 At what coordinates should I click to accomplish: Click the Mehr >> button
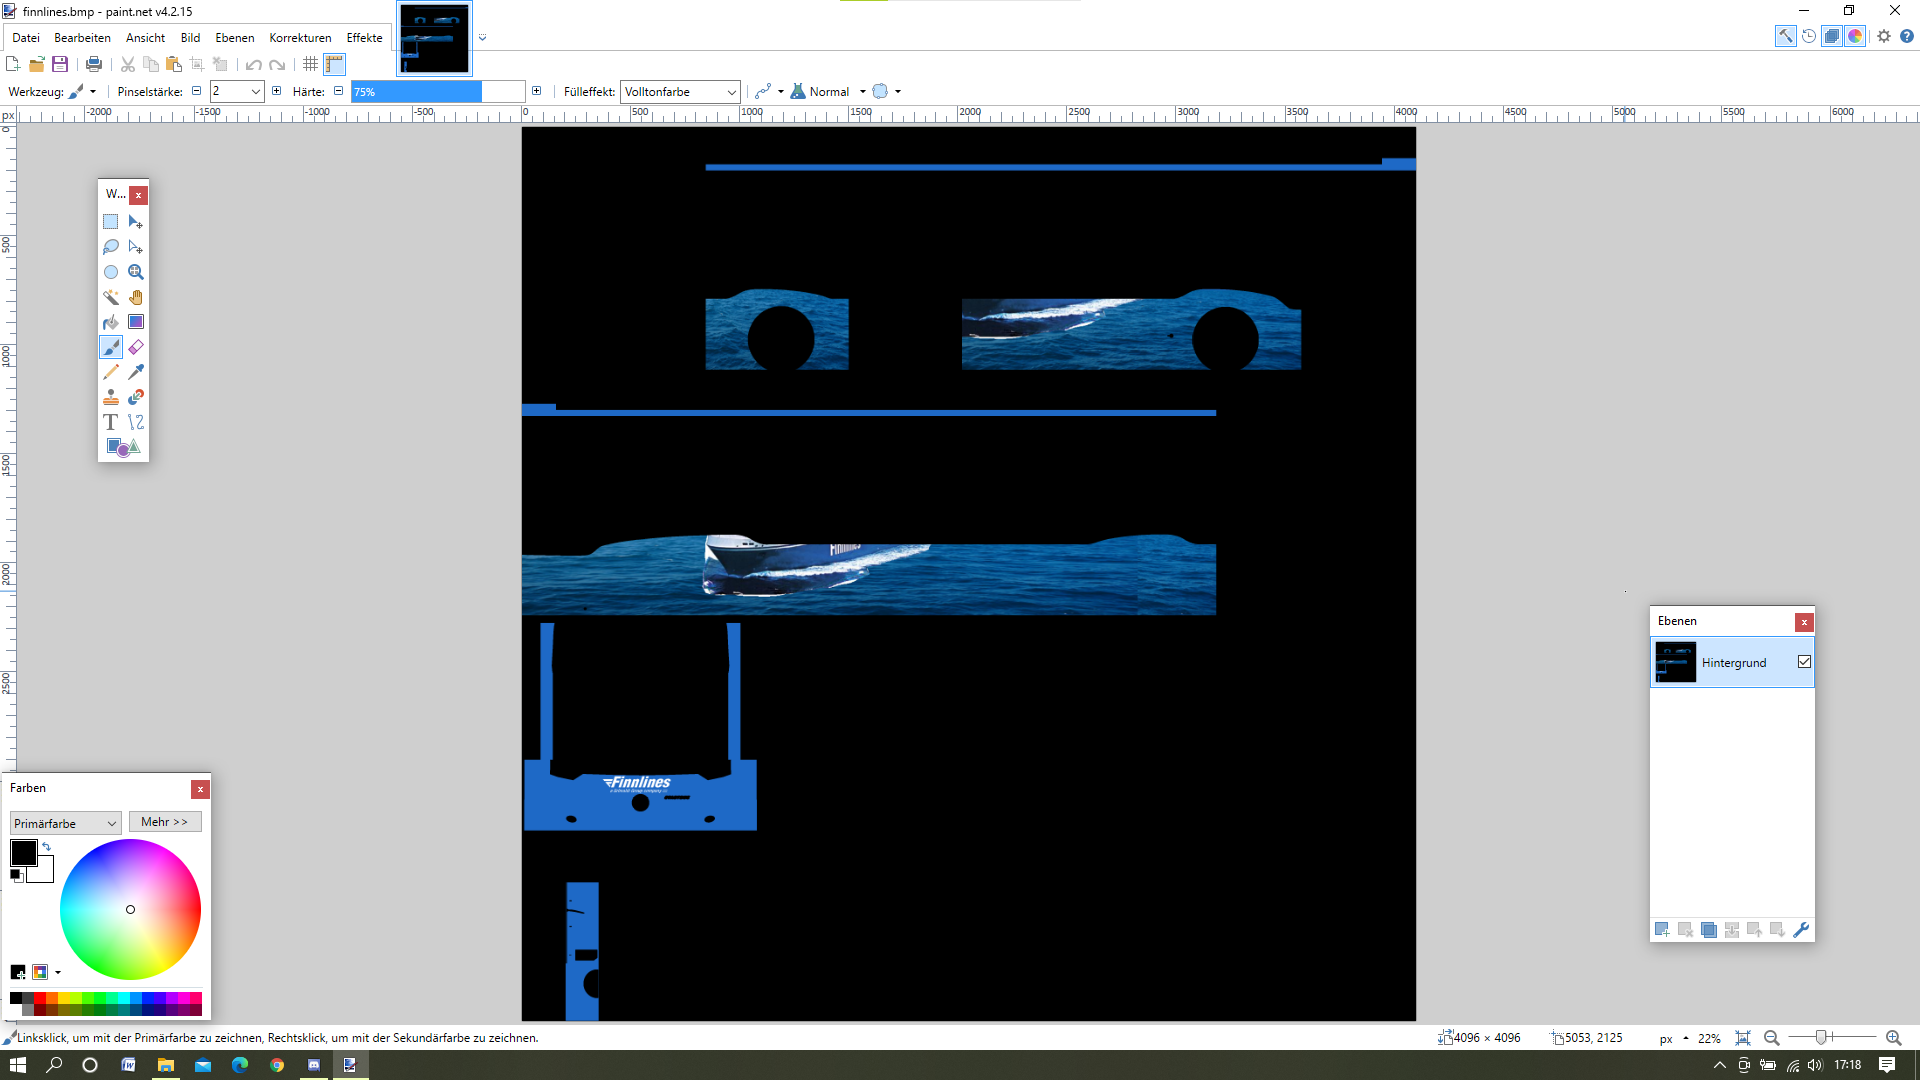tap(164, 822)
